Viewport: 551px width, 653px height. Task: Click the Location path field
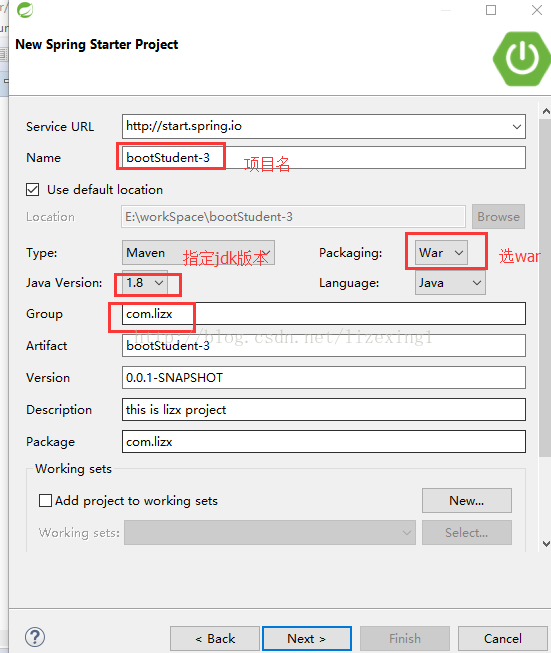tap(293, 217)
